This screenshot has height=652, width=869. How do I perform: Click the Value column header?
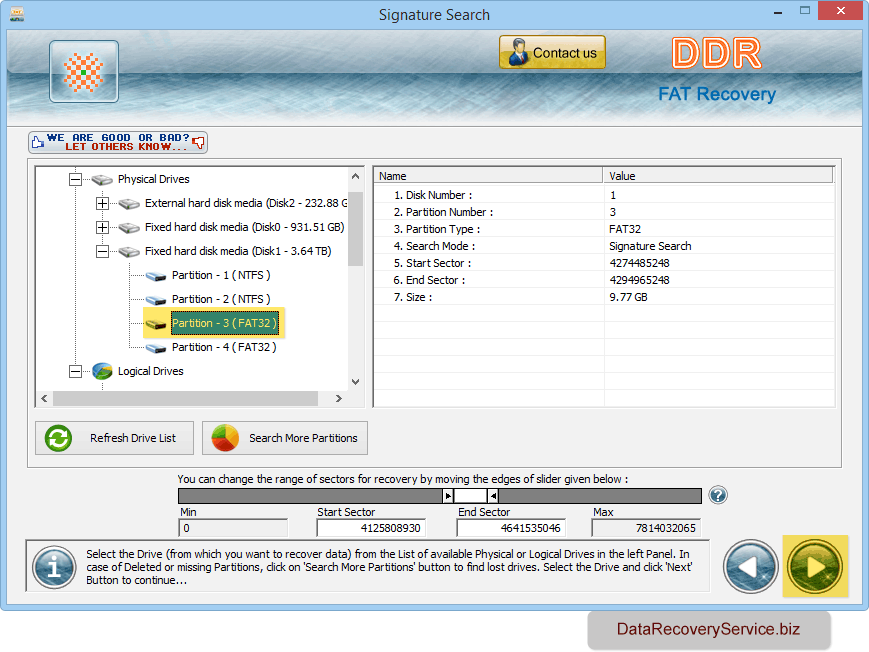click(x=718, y=176)
